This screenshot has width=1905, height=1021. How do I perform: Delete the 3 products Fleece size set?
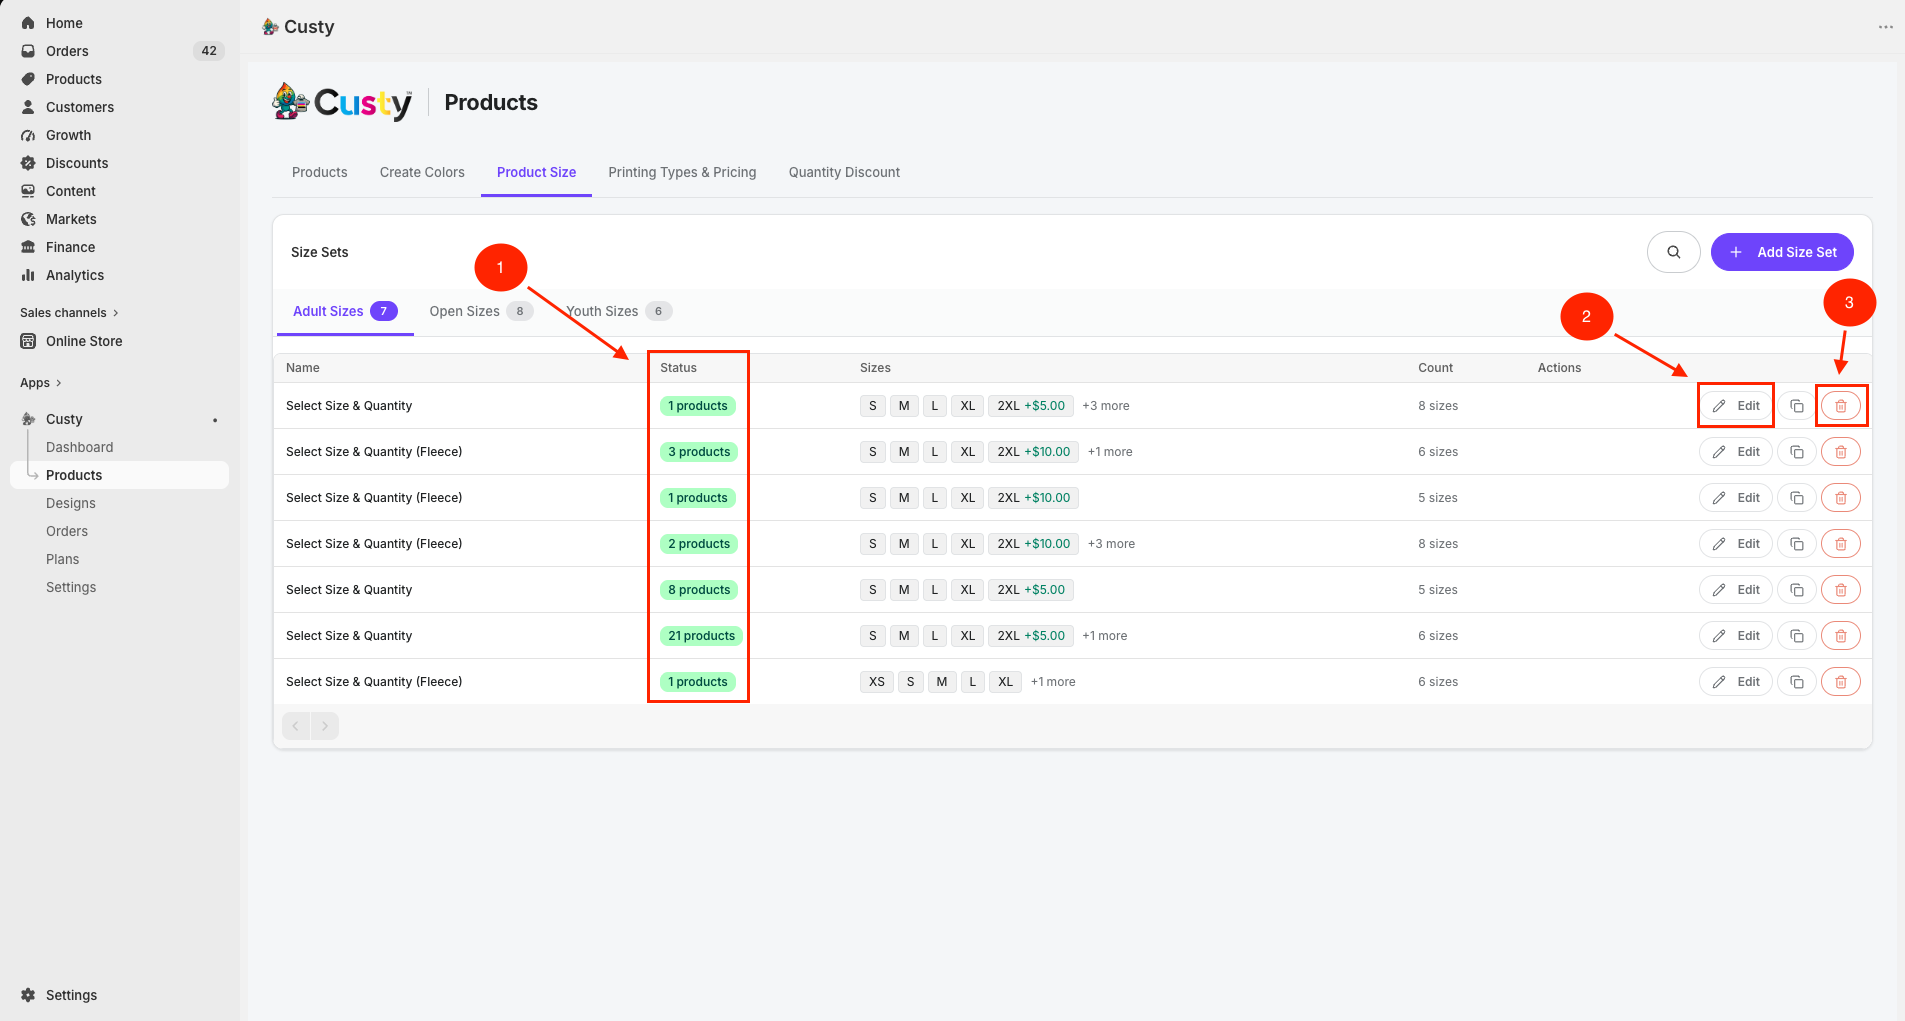[1840, 452]
